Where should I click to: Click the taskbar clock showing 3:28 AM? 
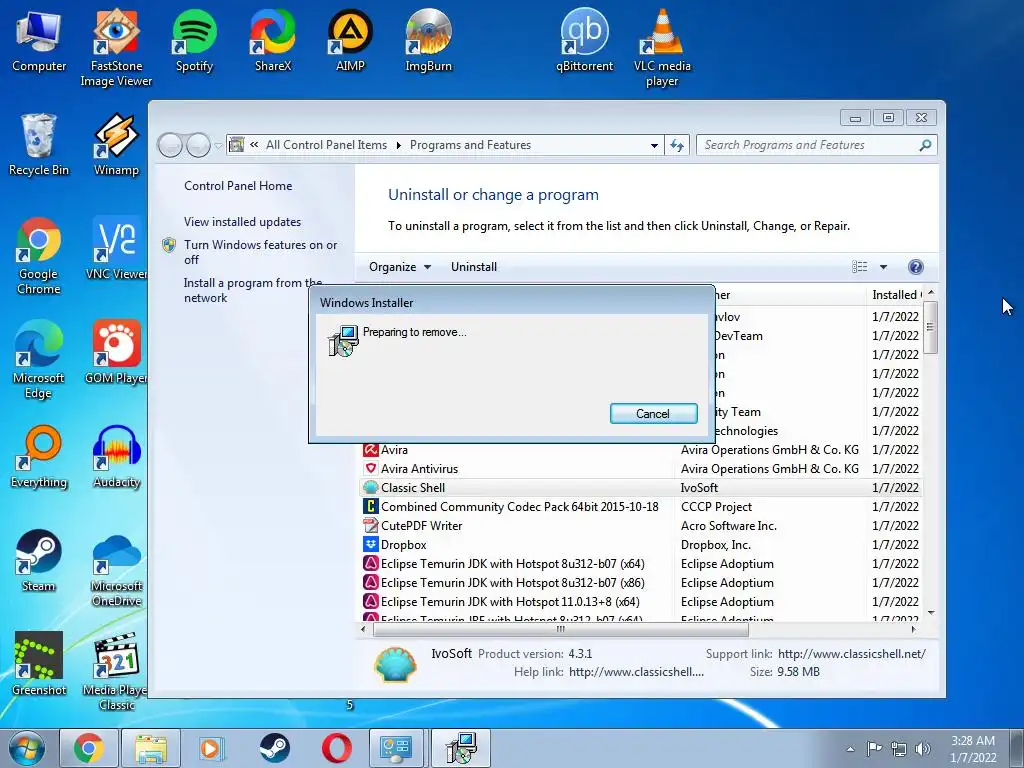(x=973, y=749)
